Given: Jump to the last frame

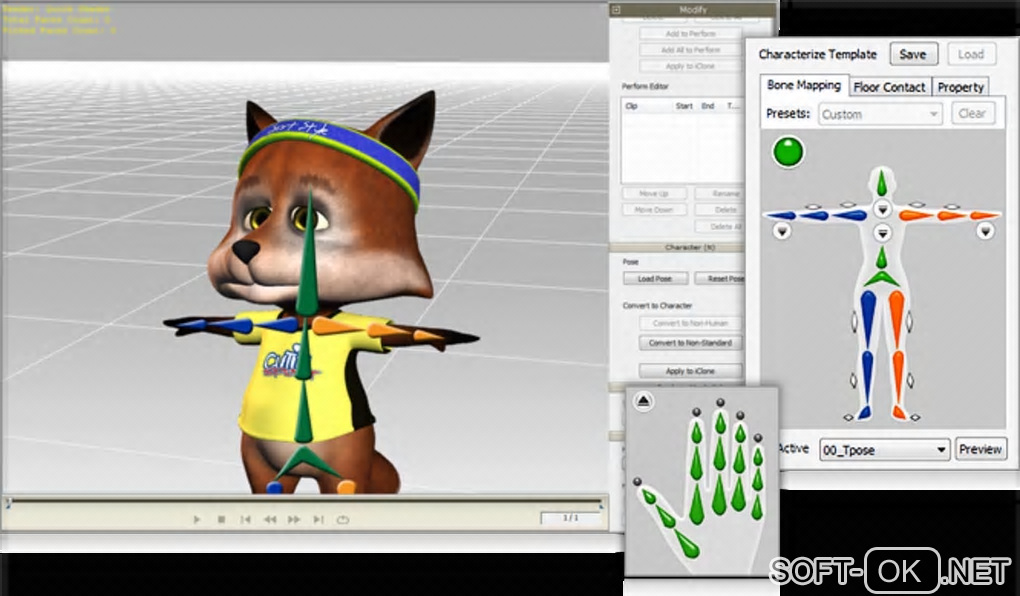Looking at the screenshot, I should tap(318, 519).
